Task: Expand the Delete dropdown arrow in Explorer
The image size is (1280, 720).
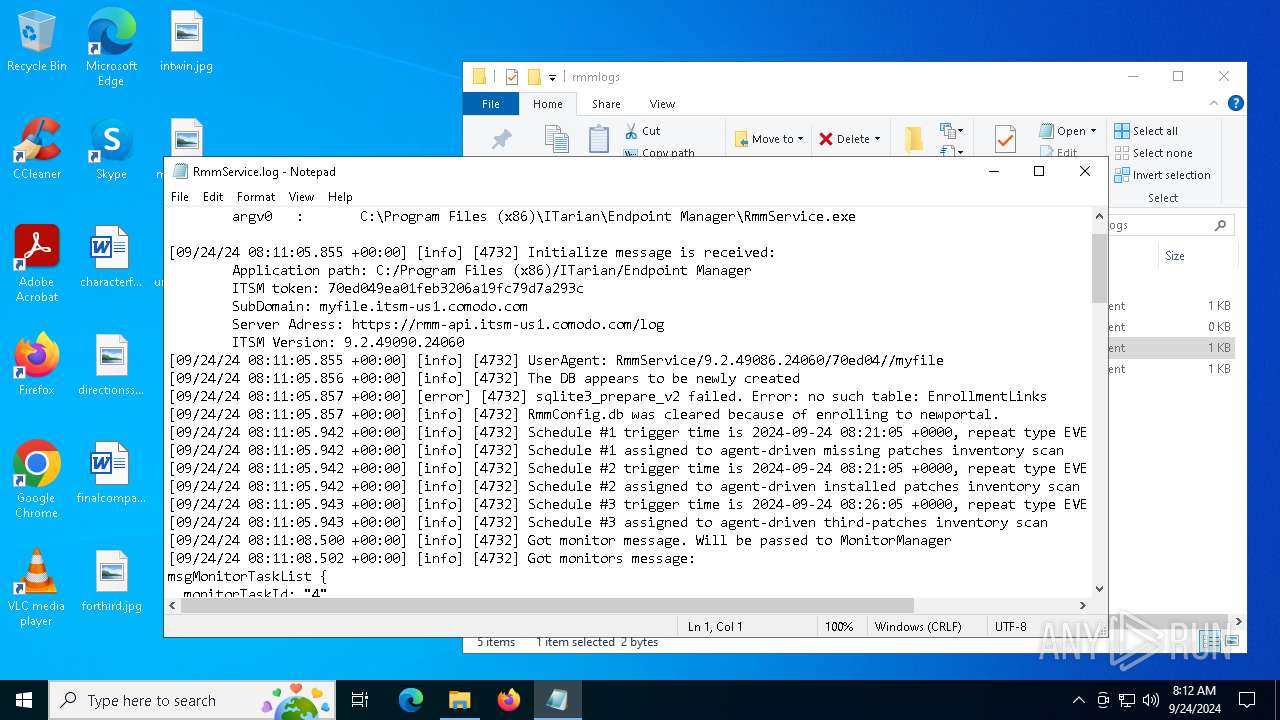Action: pos(877,139)
